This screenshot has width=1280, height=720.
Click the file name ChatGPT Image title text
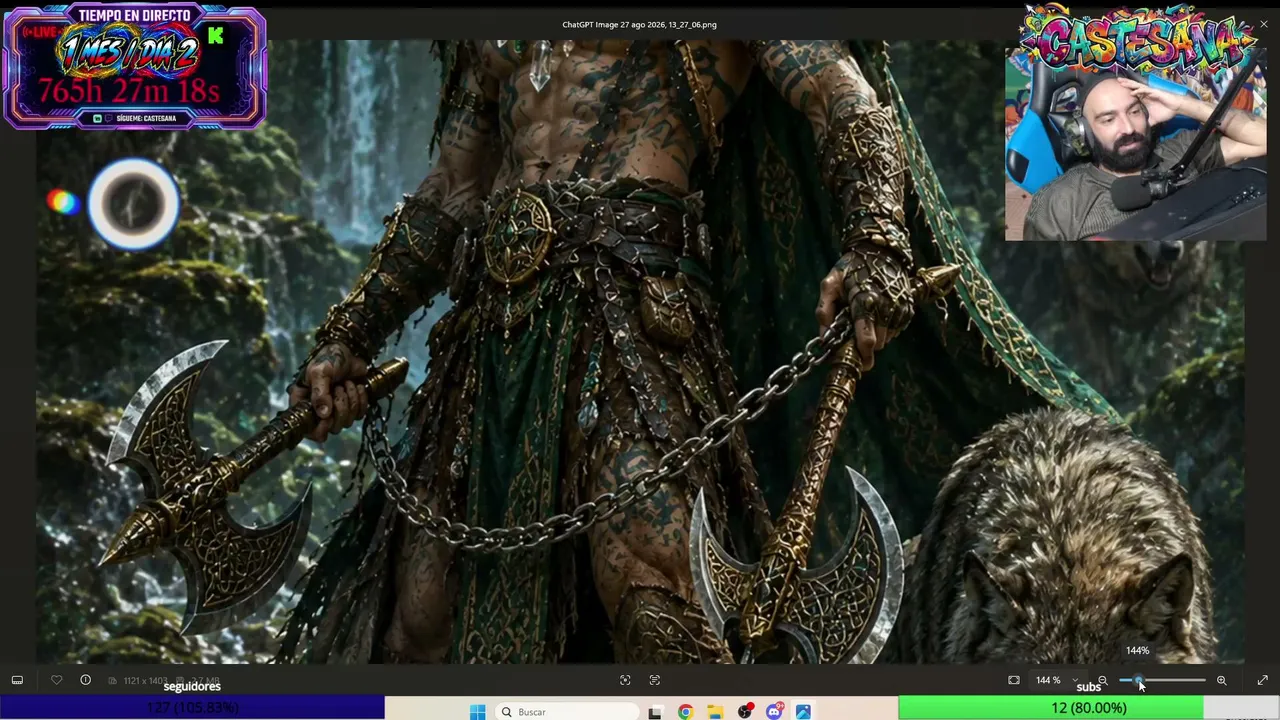[x=639, y=25]
